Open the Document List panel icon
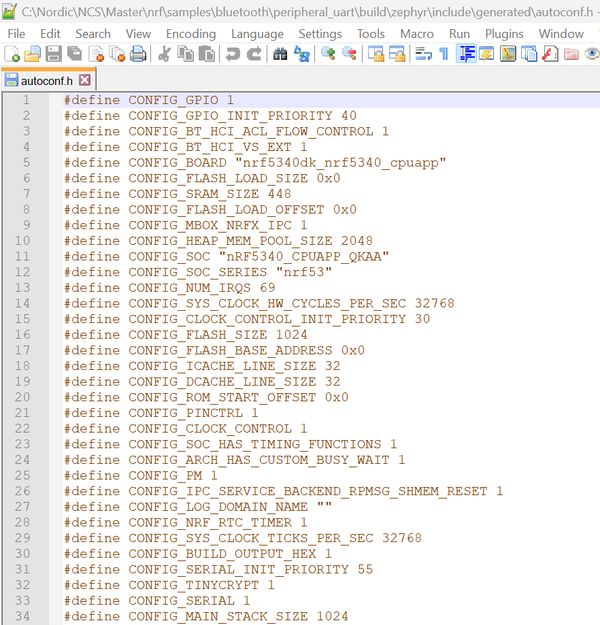This screenshot has width=600, height=625. [529, 54]
